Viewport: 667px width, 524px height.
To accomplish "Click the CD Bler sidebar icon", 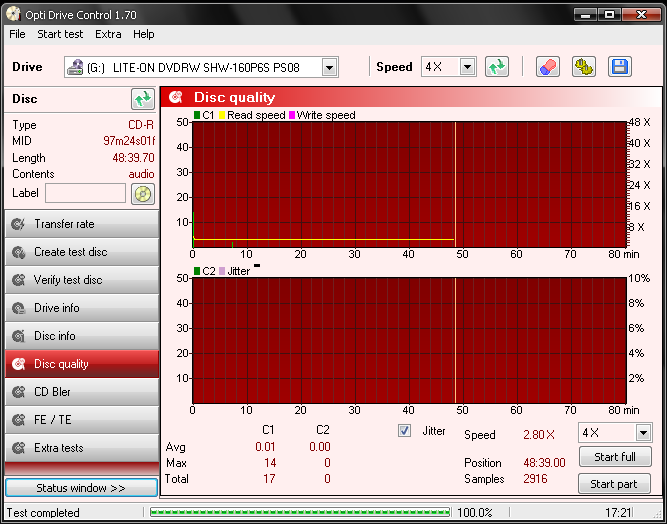I will [x=18, y=392].
